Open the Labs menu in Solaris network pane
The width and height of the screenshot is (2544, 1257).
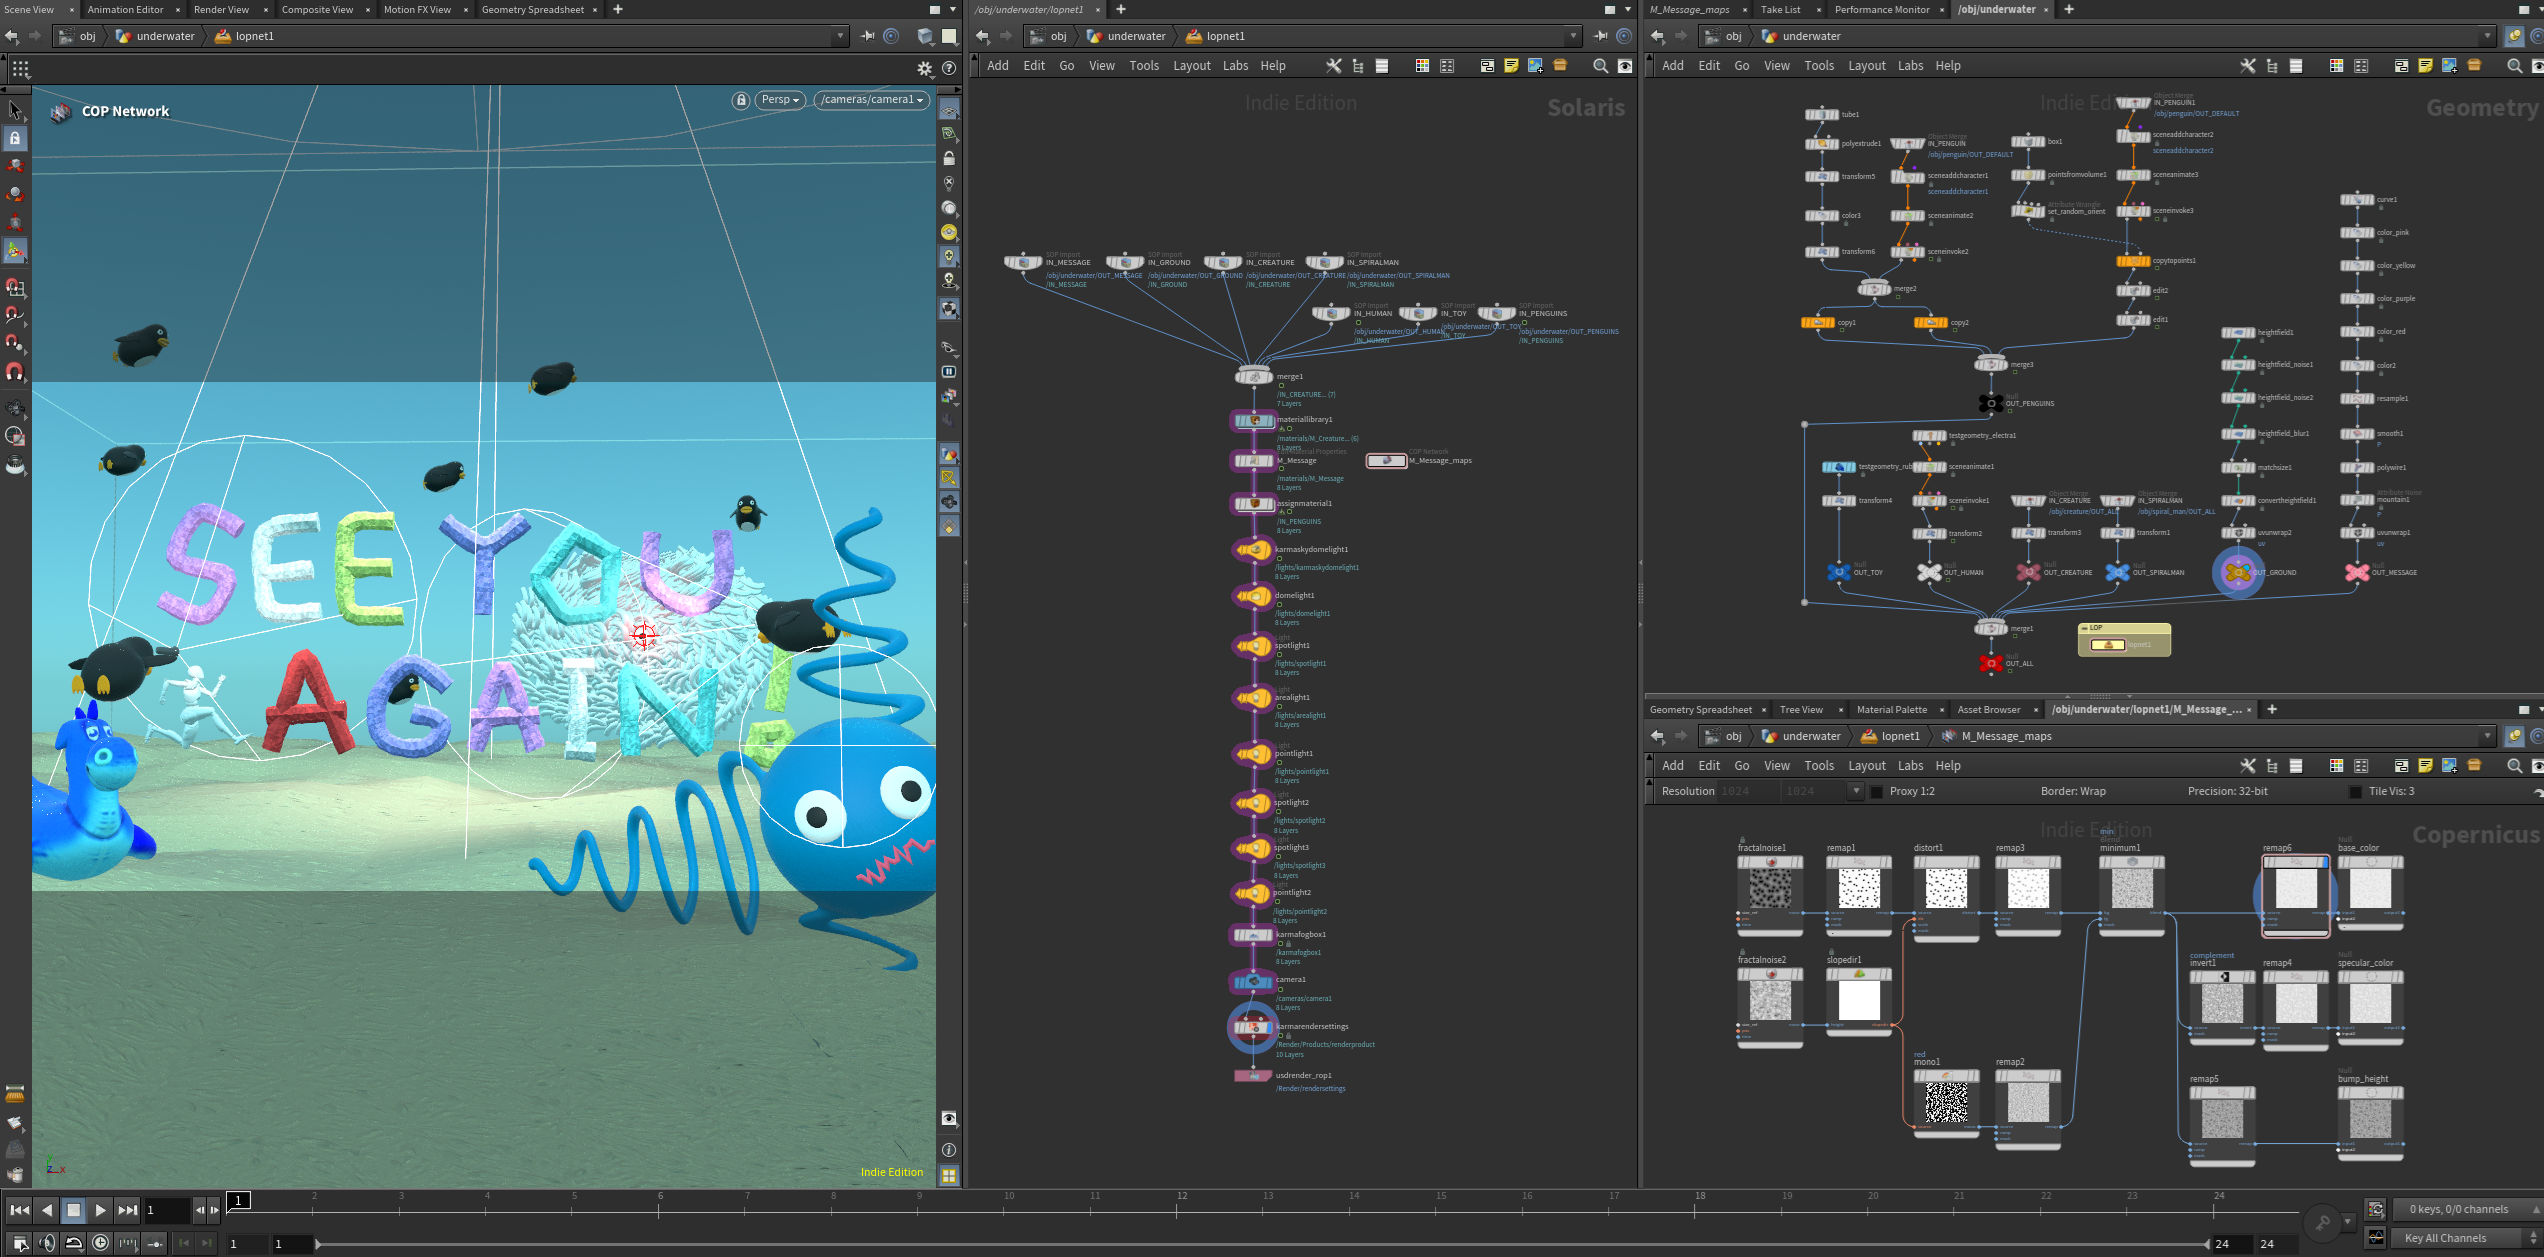click(1235, 66)
